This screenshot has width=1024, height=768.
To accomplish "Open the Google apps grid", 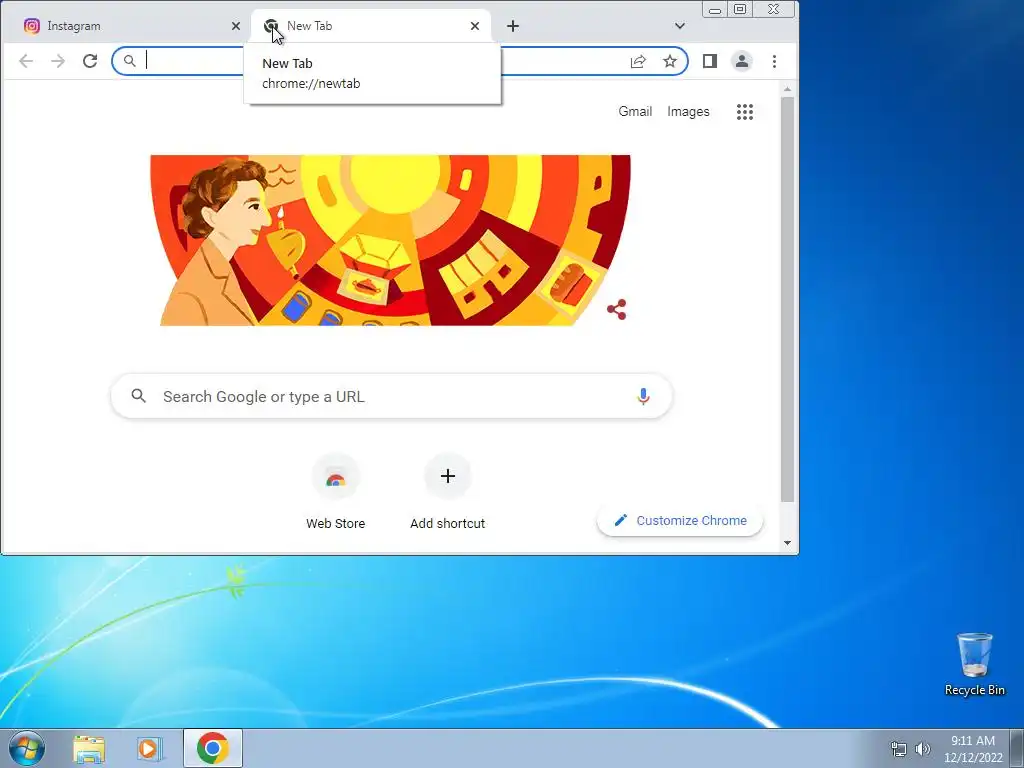I will [x=744, y=112].
